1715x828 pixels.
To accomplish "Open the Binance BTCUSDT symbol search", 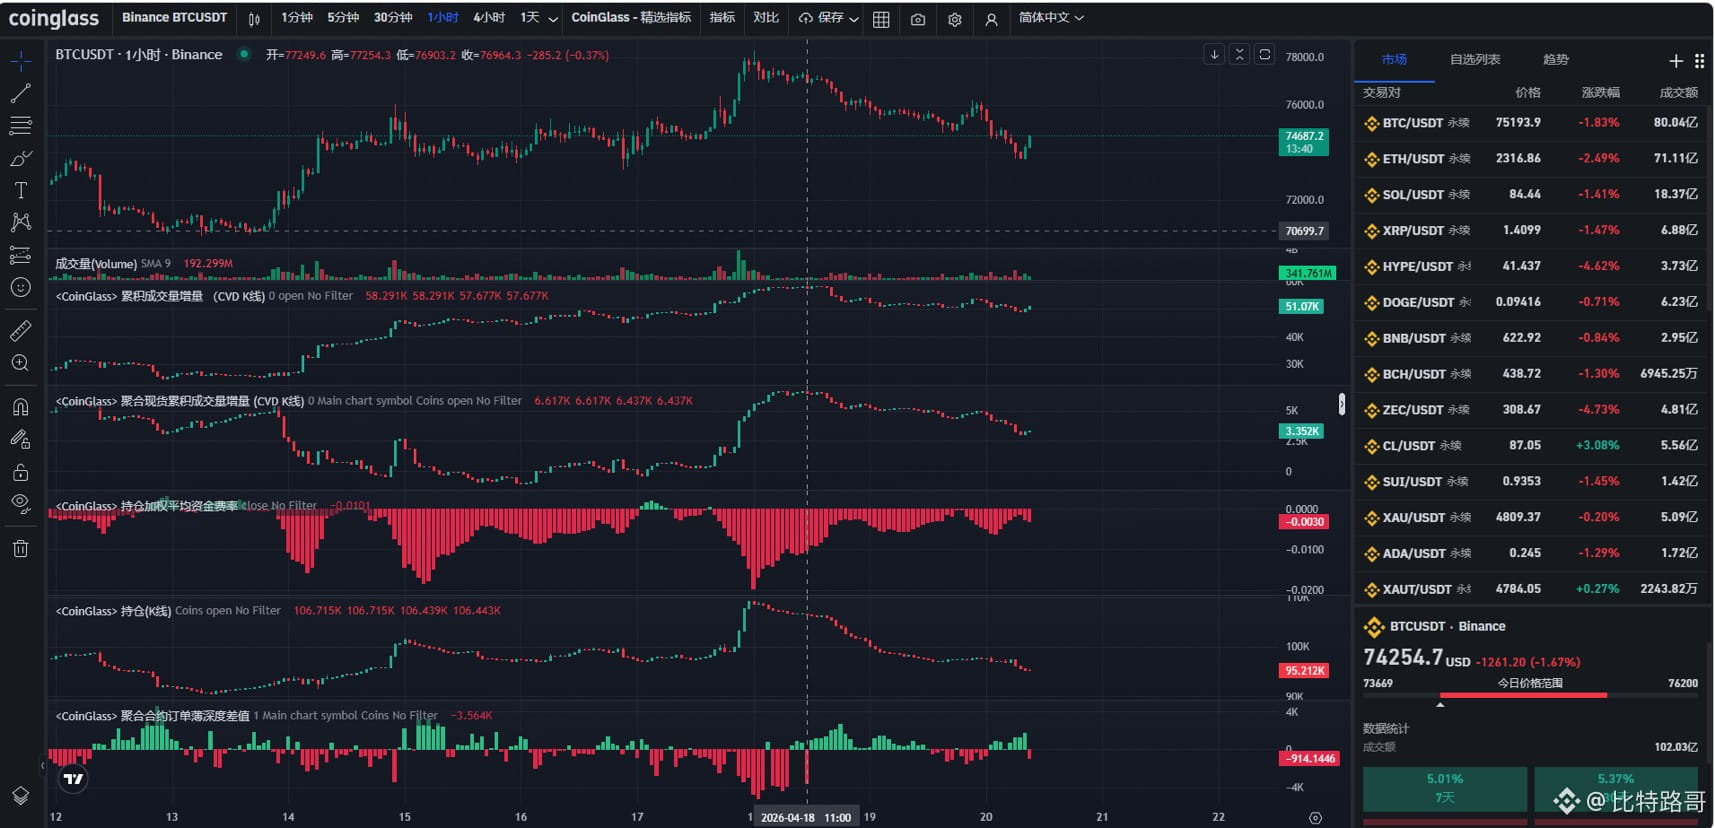I will [174, 18].
